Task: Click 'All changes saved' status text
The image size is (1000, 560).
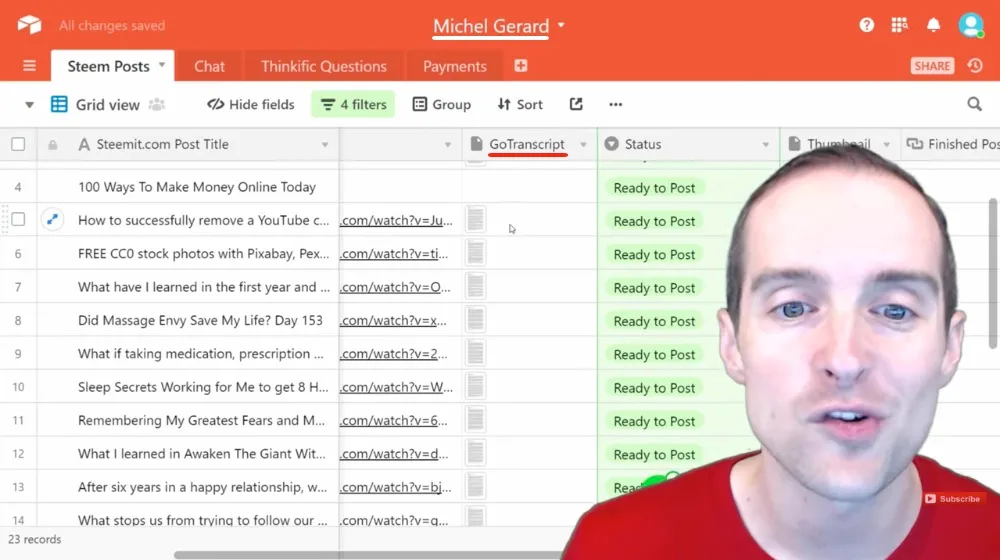Action: [112, 26]
